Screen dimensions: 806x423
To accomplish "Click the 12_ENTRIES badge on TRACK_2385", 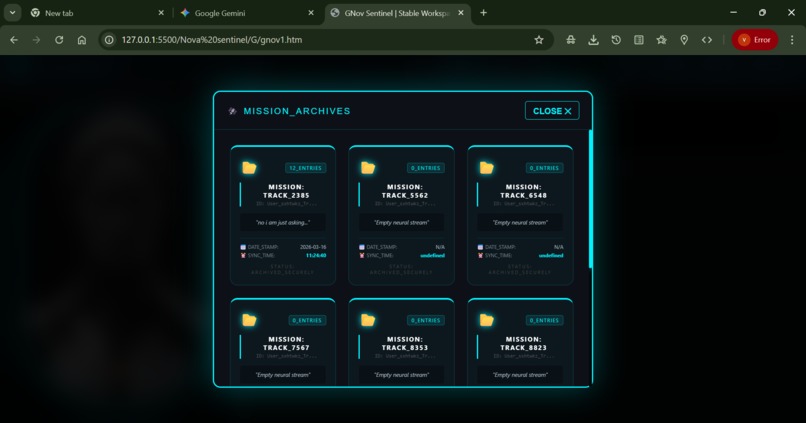I will pos(305,168).
